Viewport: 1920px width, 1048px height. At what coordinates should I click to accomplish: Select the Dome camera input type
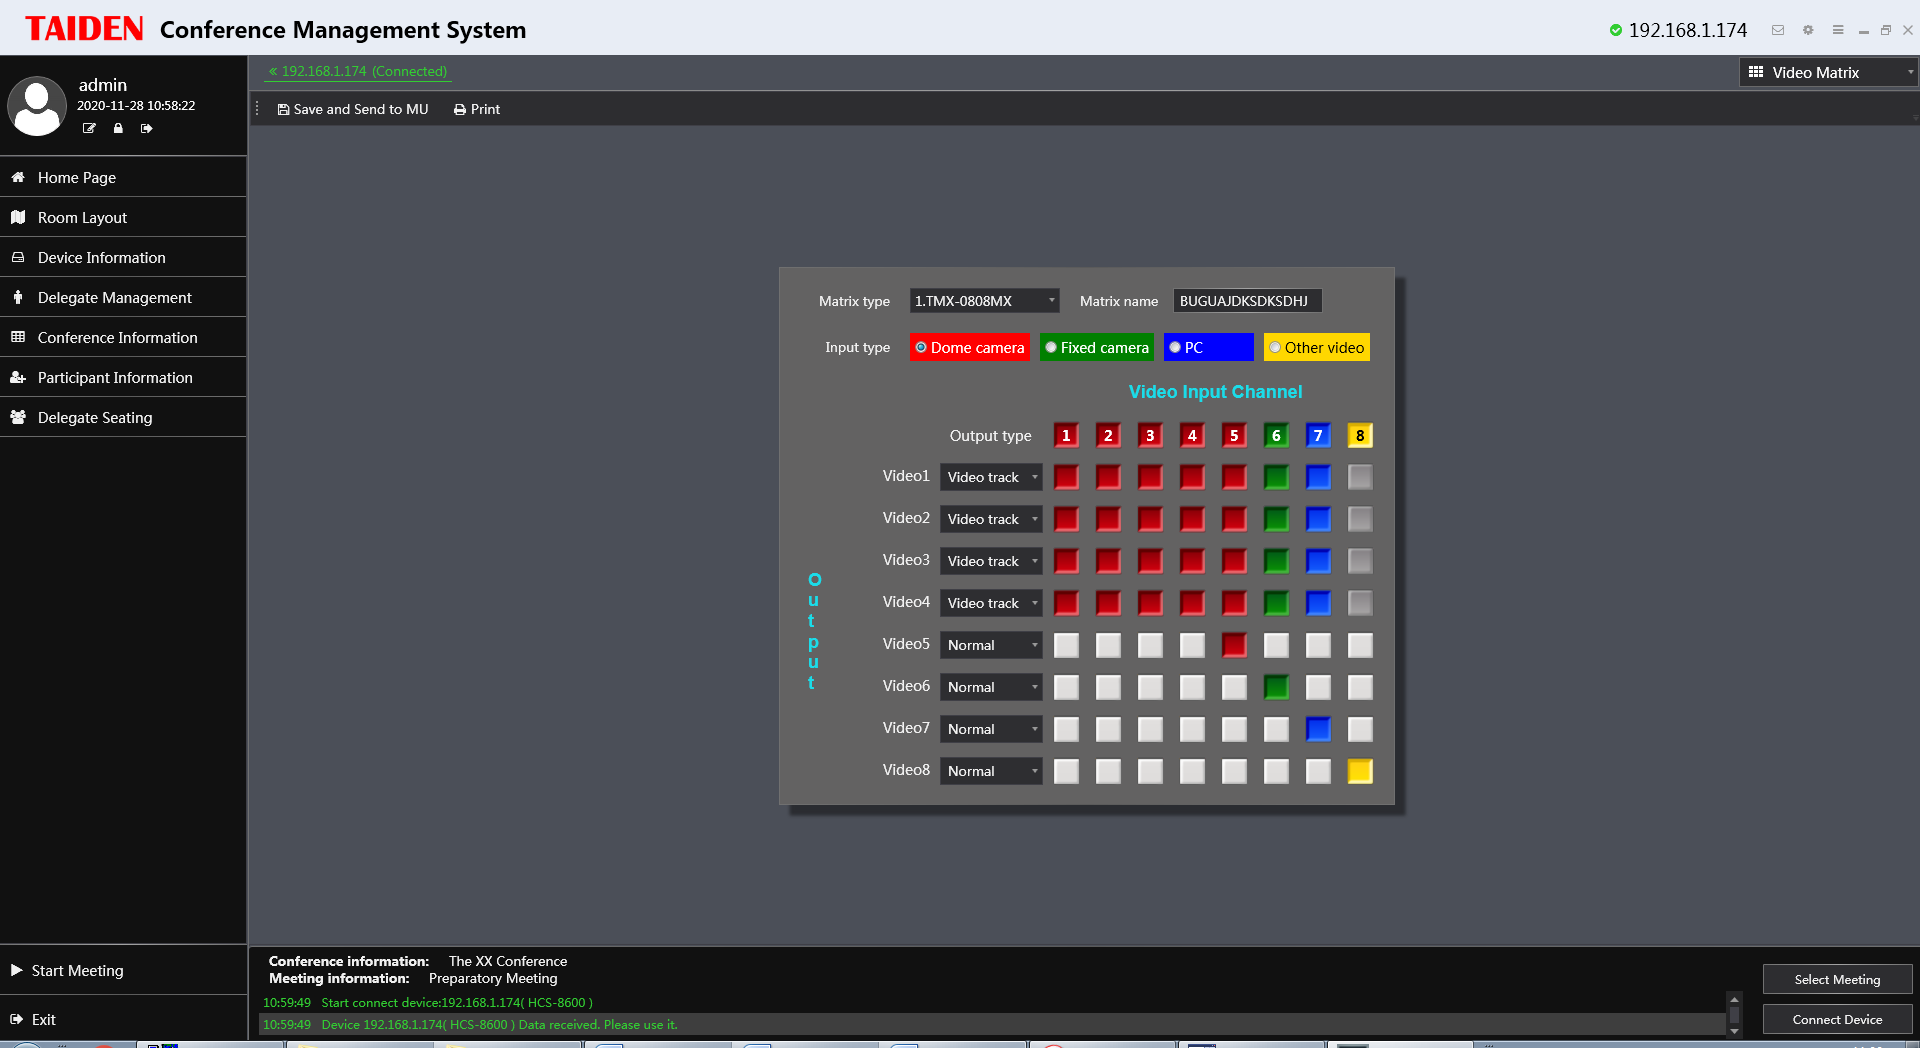968,347
